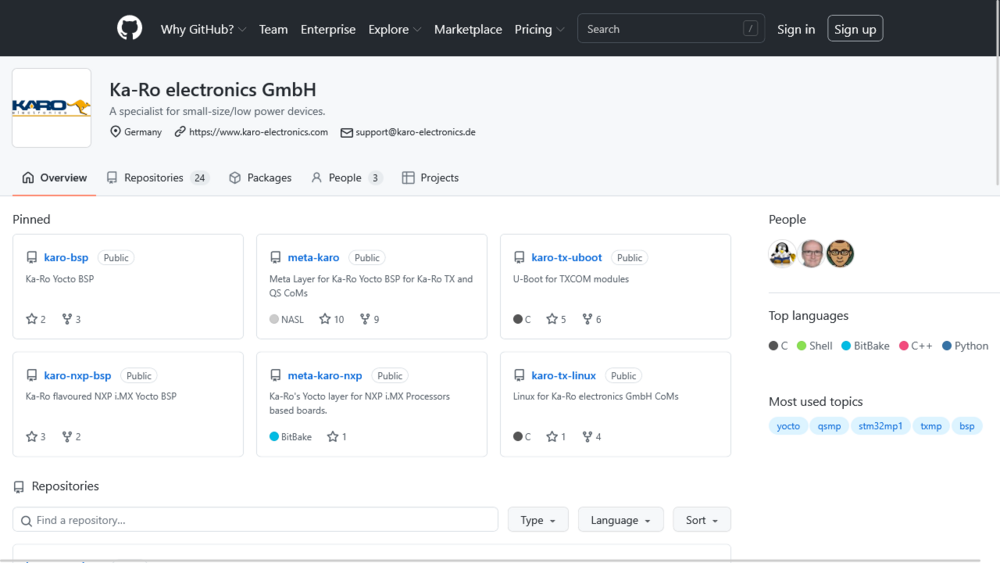
Task: Click the star icon on karo-bsp card
Action: [31, 319]
